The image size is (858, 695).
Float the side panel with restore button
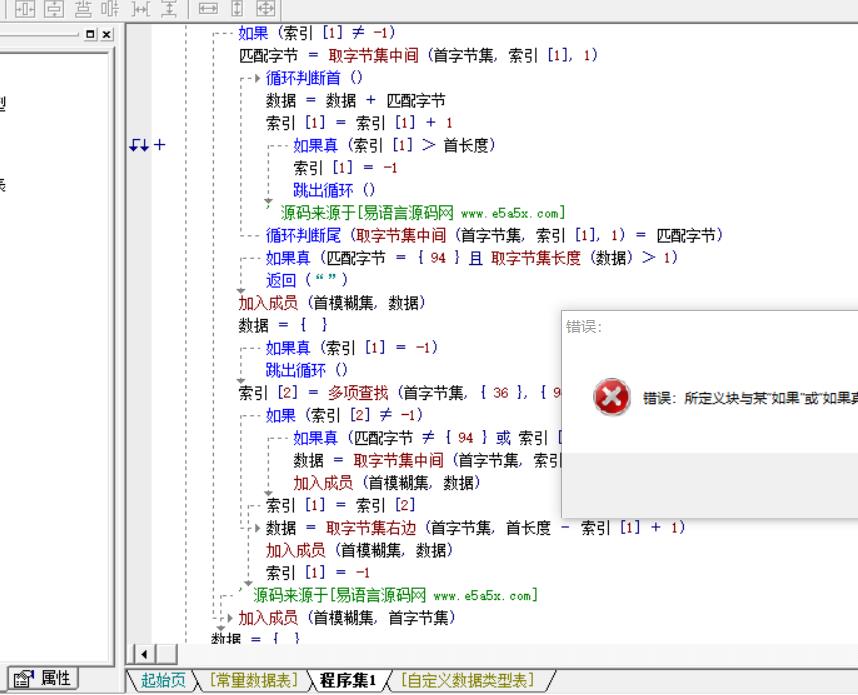(x=92, y=35)
